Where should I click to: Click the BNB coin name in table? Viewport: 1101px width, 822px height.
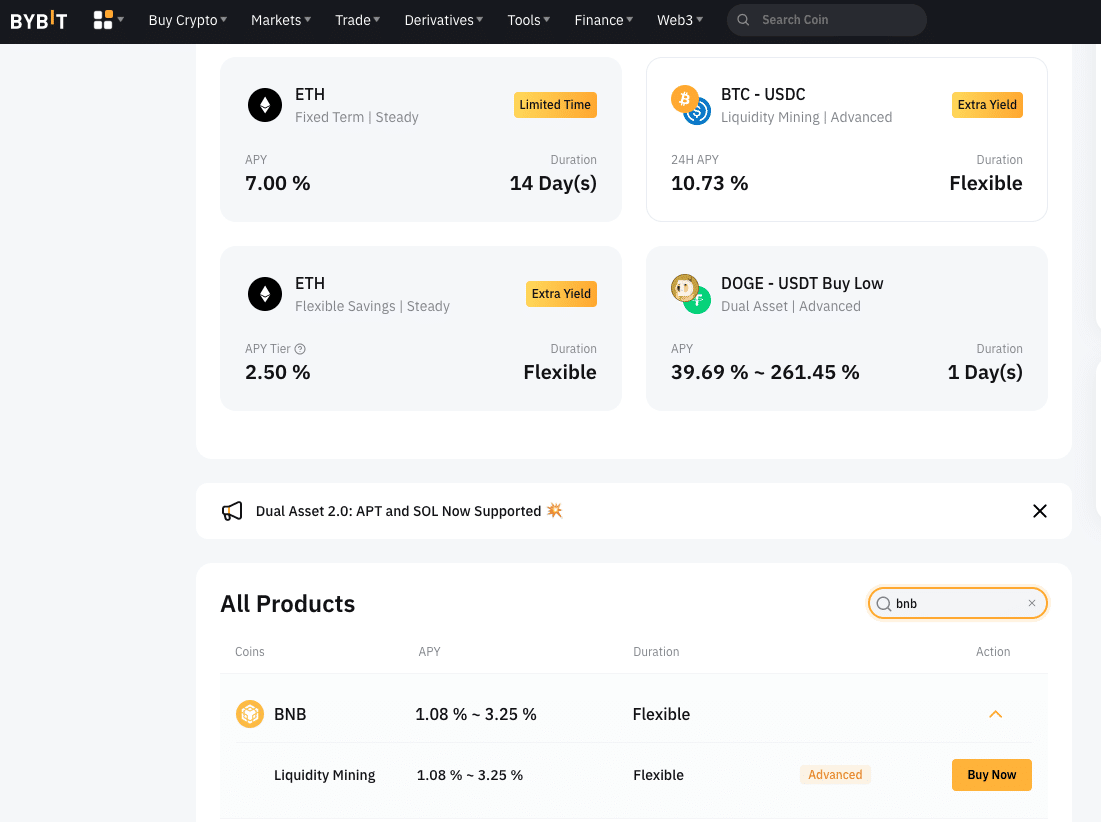[290, 714]
